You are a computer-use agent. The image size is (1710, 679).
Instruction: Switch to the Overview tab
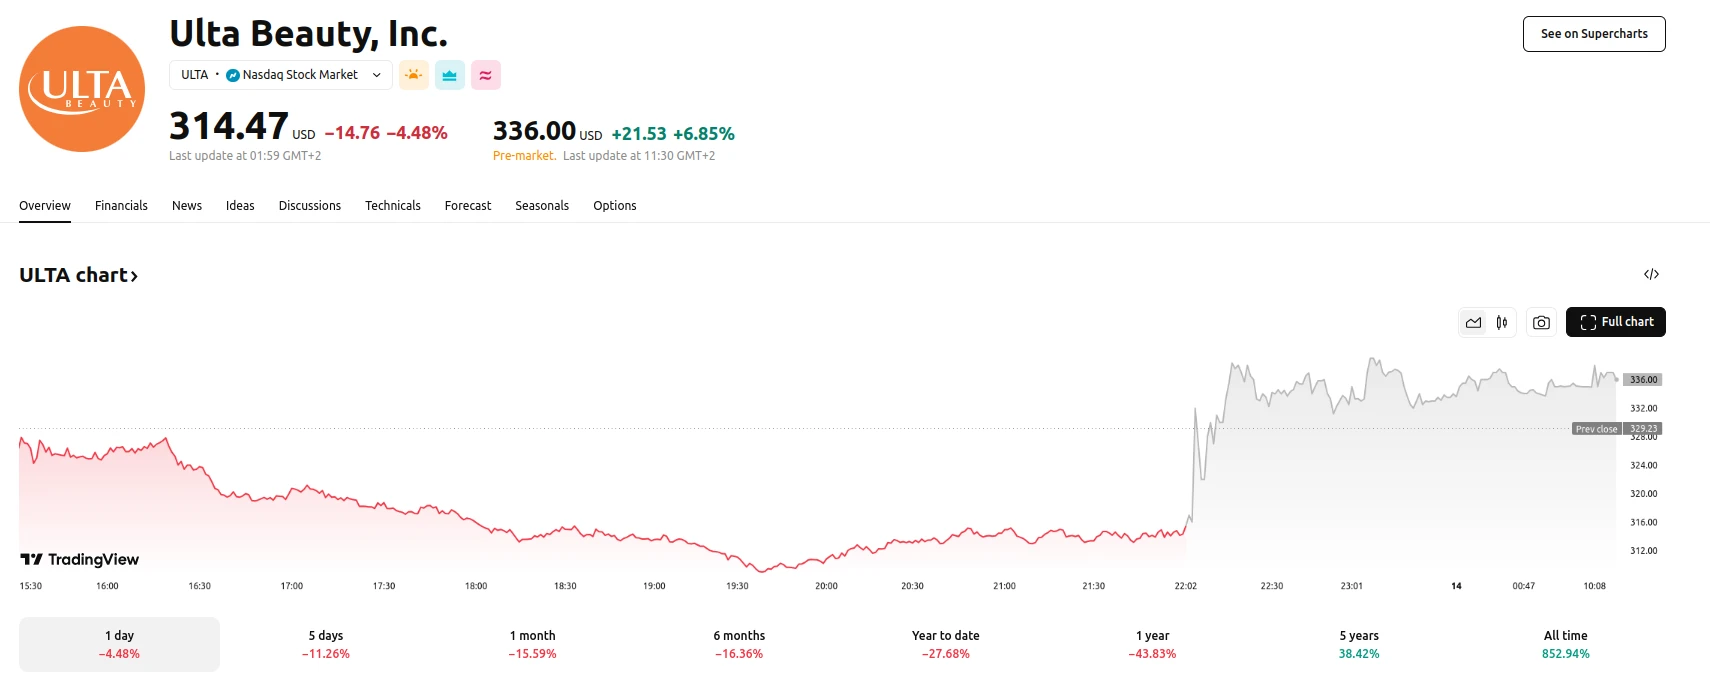pyautogui.click(x=45, y=206)
